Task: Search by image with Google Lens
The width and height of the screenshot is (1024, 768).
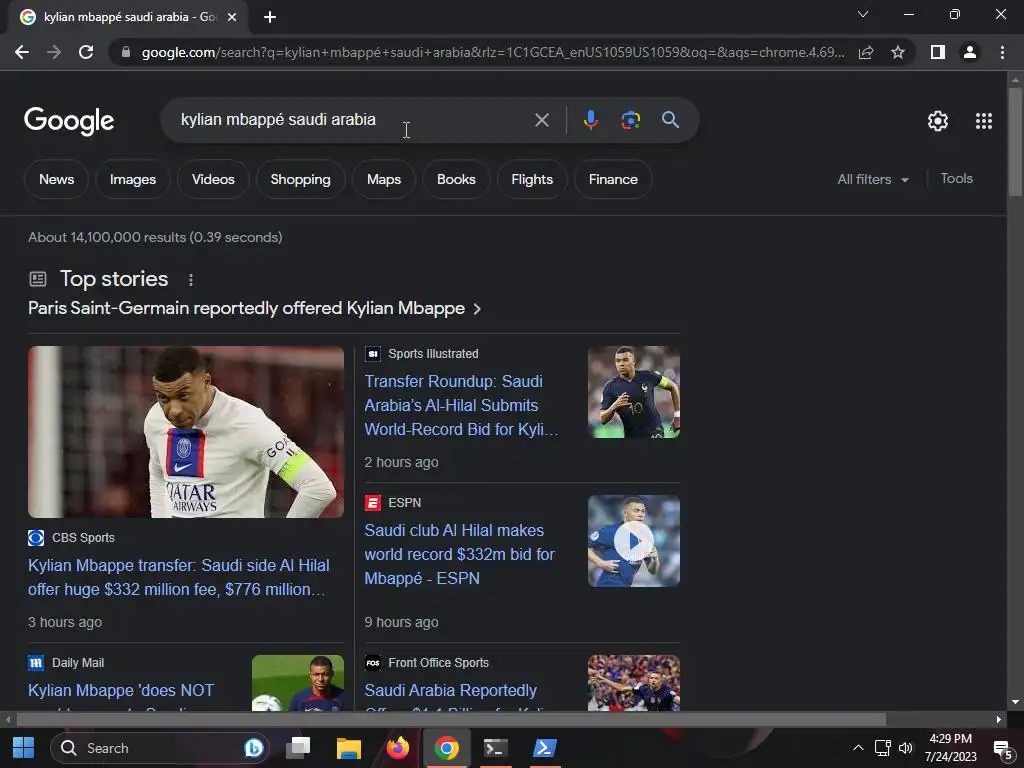Action: 630,120
